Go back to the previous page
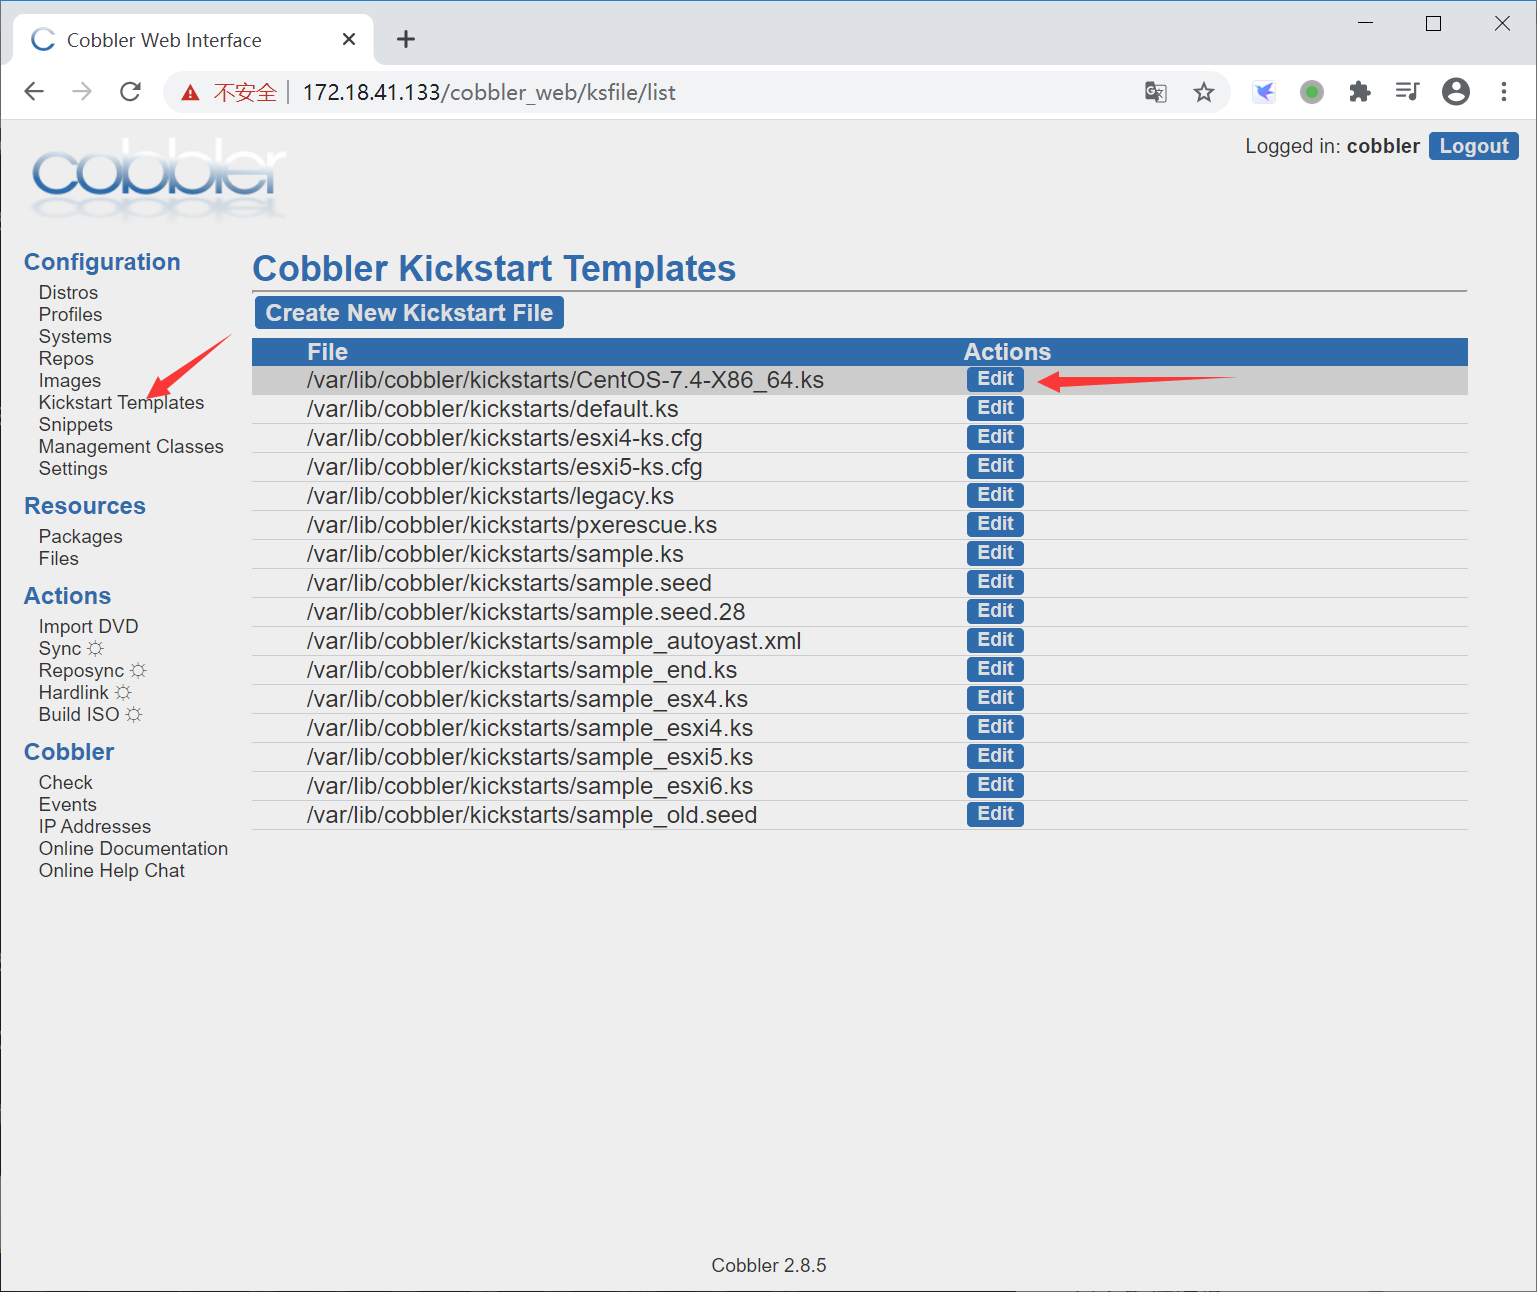This screenshot has height=1292, width=1537. pyautogui.click(x=34, y=92)
